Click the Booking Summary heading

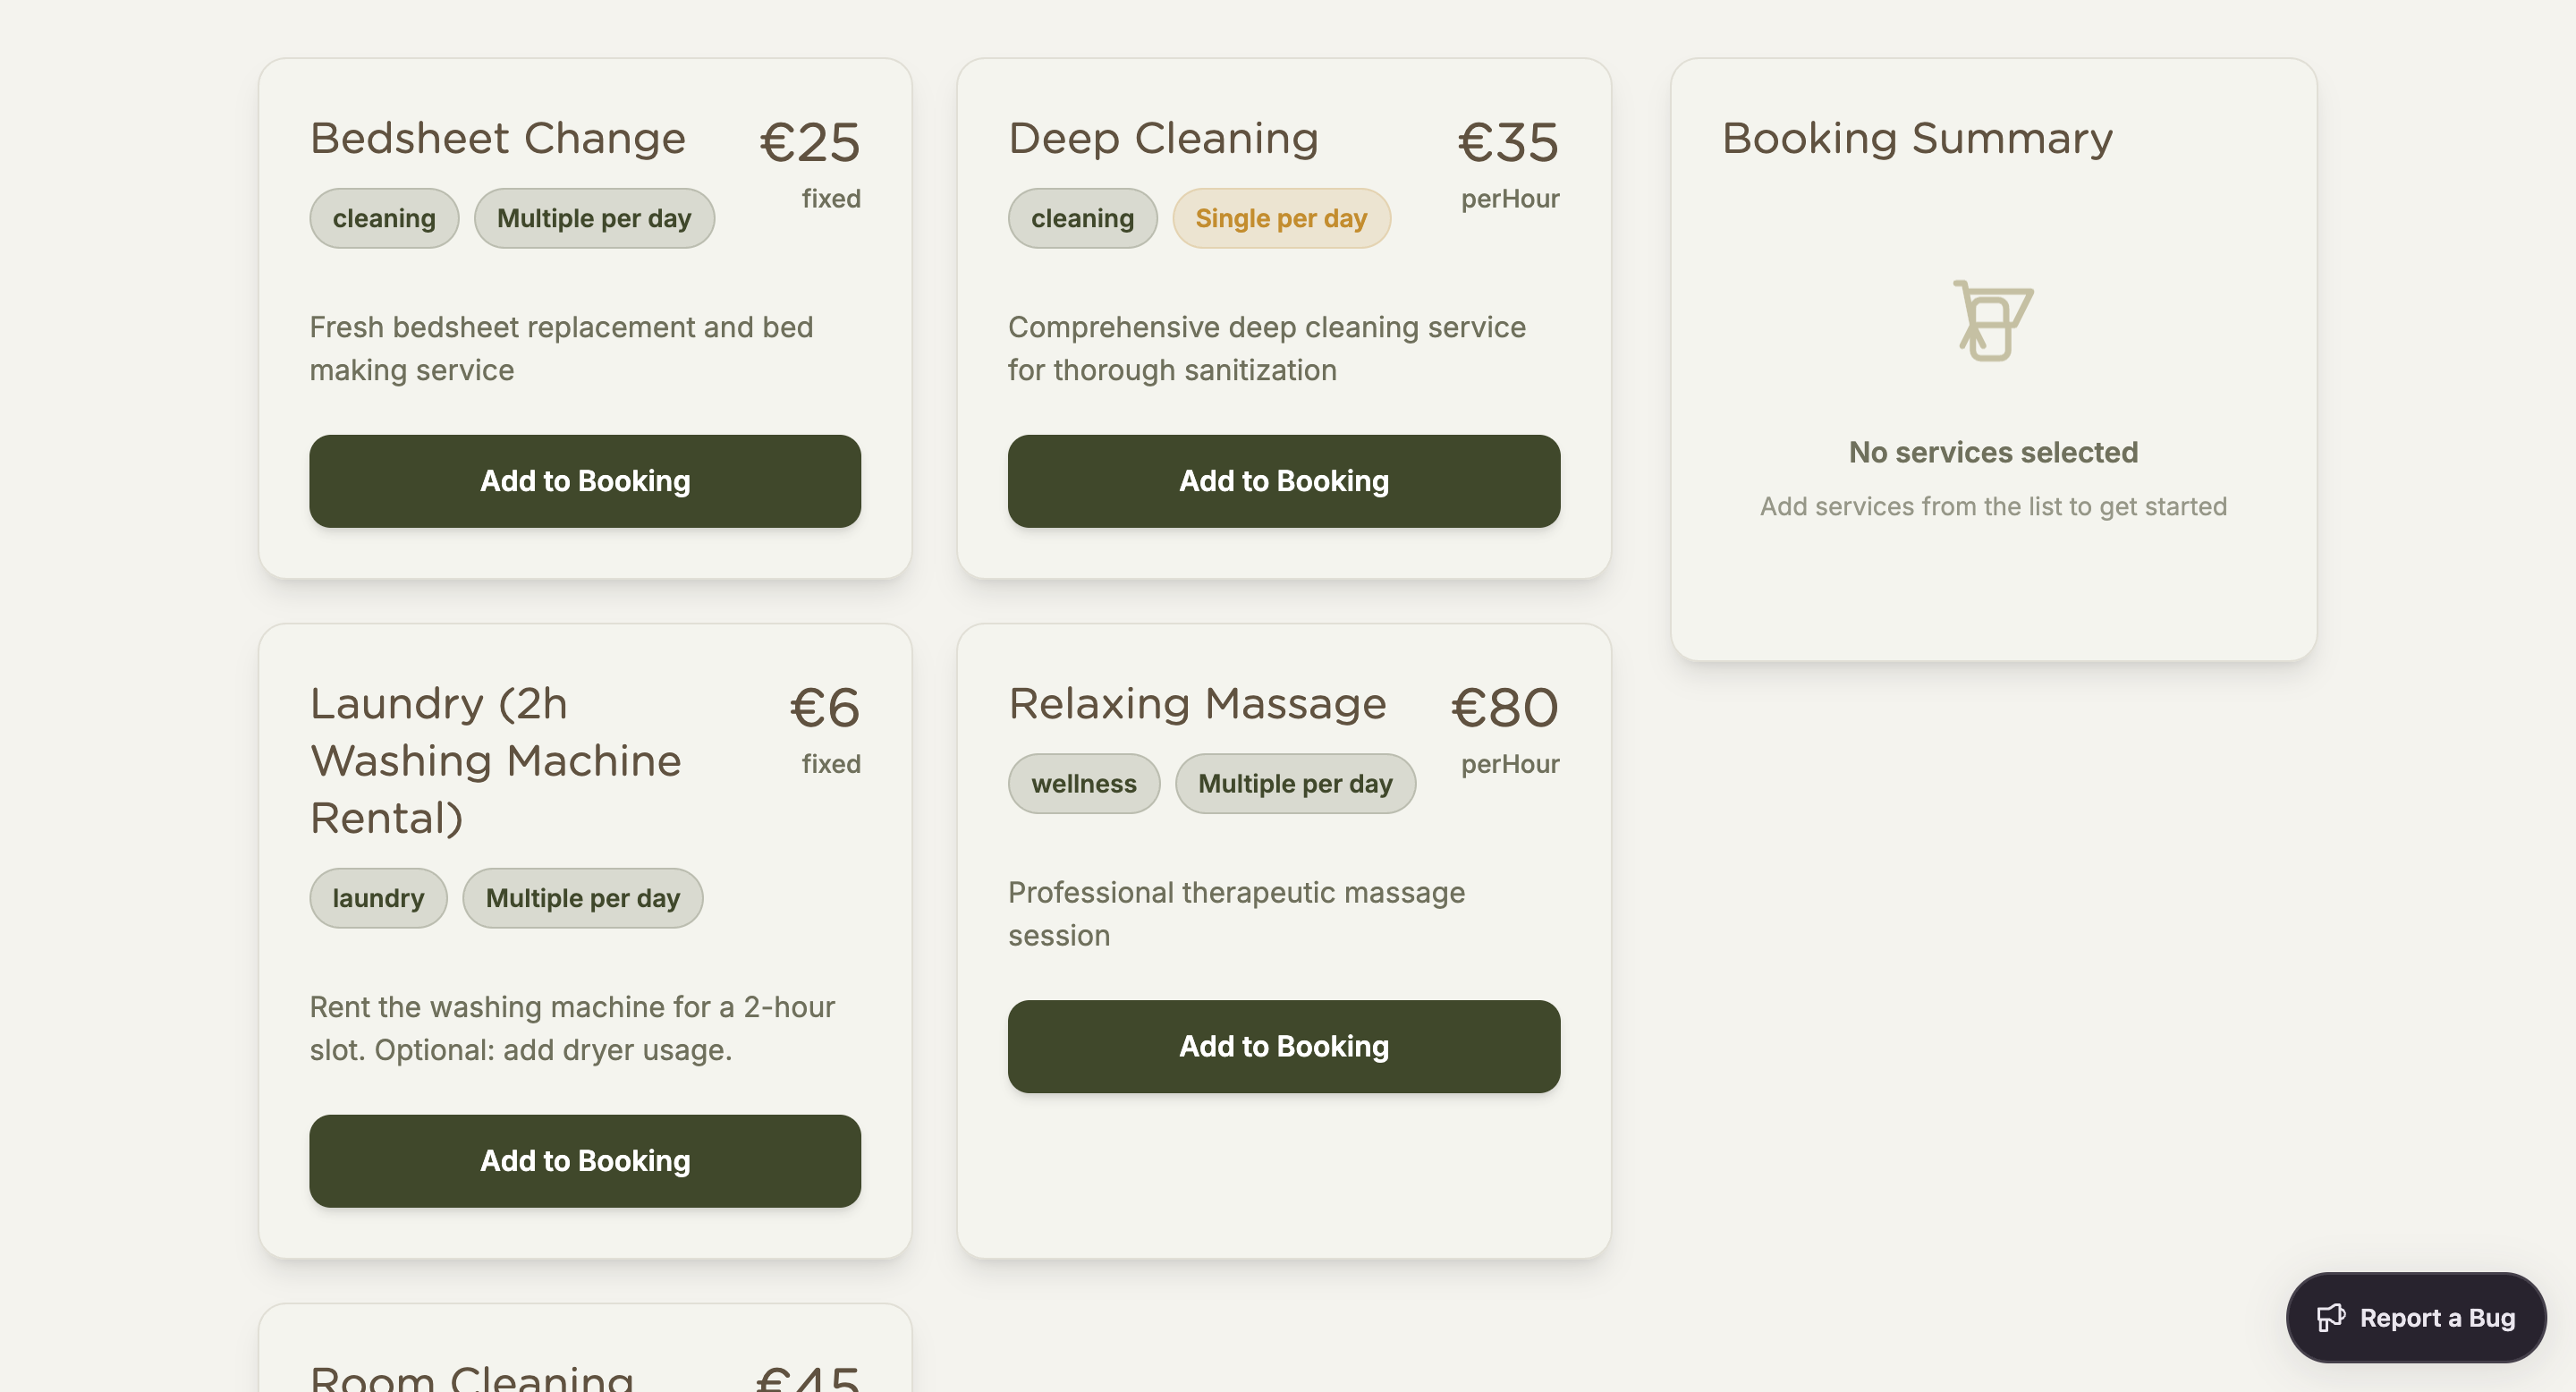coord(1917,138)
